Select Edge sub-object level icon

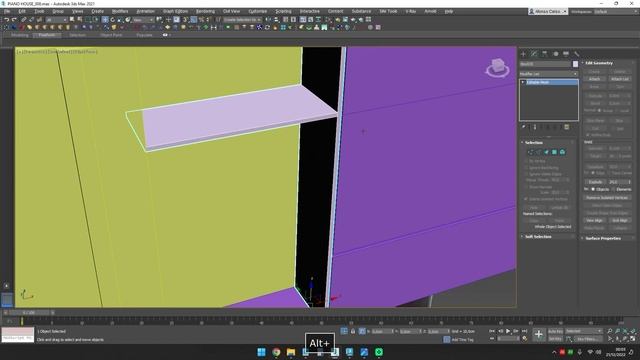tap(538, 152)
